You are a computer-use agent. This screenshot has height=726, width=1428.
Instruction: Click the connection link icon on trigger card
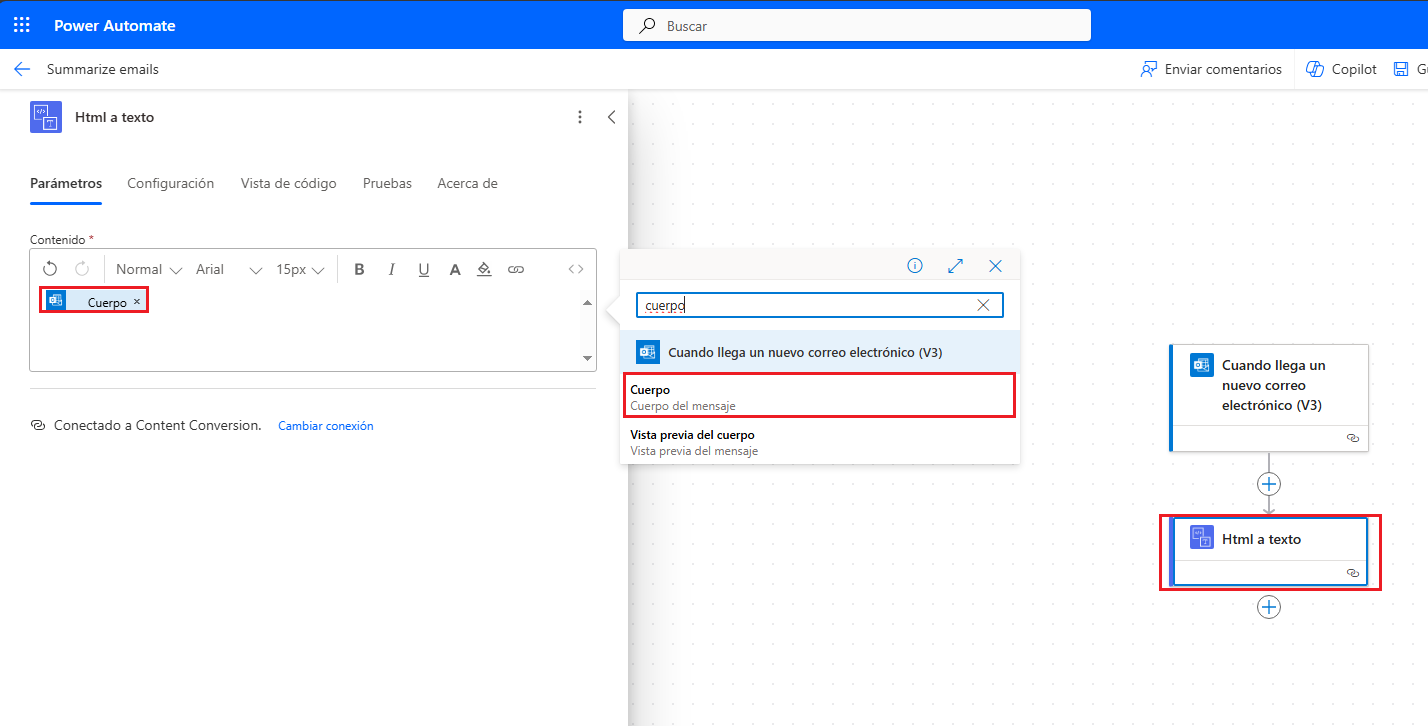1353,438
